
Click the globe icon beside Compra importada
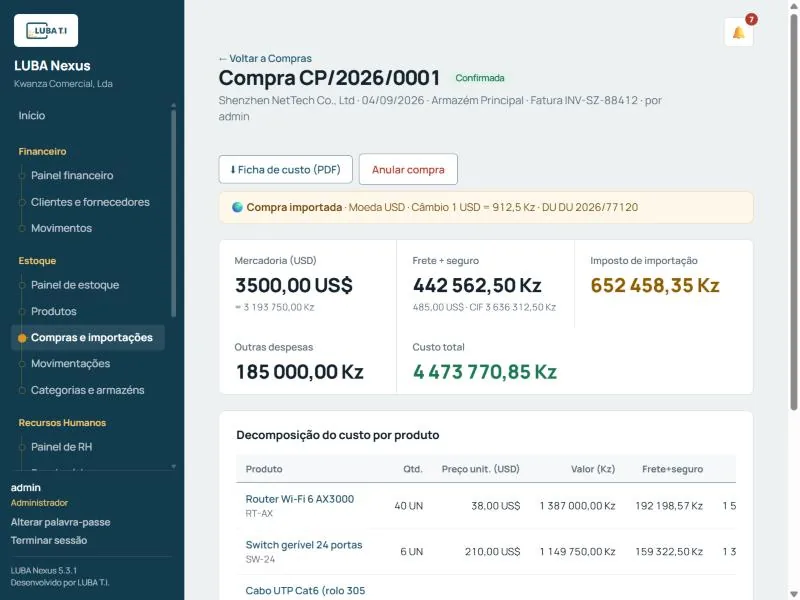pos(237,207)
